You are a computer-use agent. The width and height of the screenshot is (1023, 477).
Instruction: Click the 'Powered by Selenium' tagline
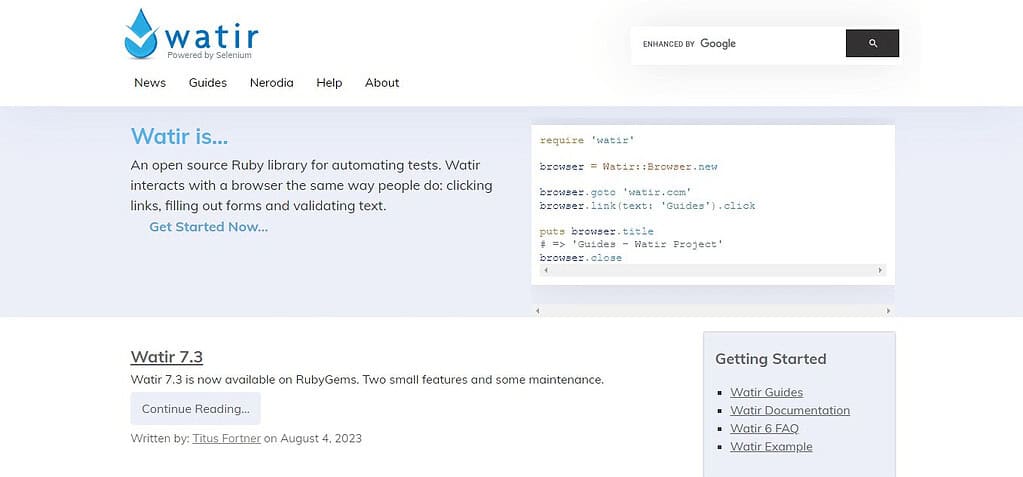[x=209, y=55]
